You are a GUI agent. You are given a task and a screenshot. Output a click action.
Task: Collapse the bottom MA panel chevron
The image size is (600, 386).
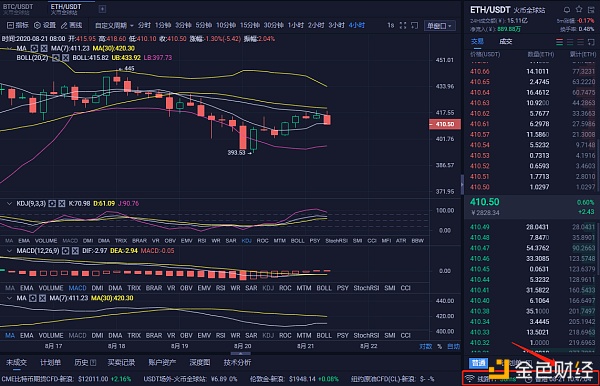(x=9, y=298)
